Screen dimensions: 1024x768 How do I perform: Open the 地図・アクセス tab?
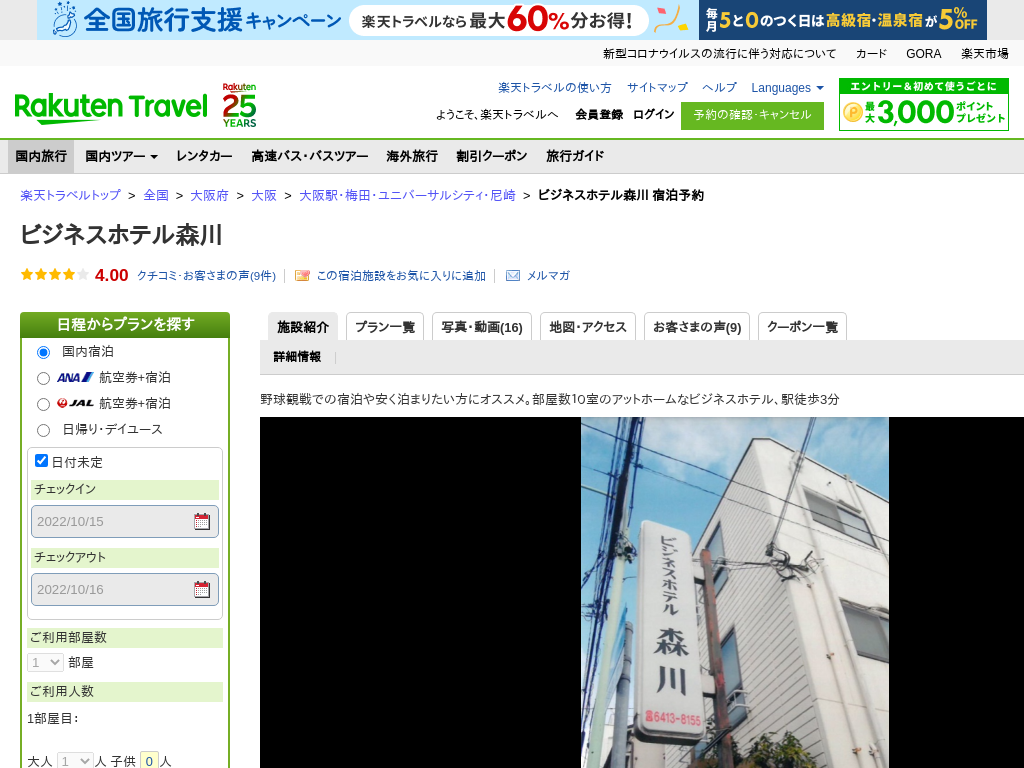588,327
